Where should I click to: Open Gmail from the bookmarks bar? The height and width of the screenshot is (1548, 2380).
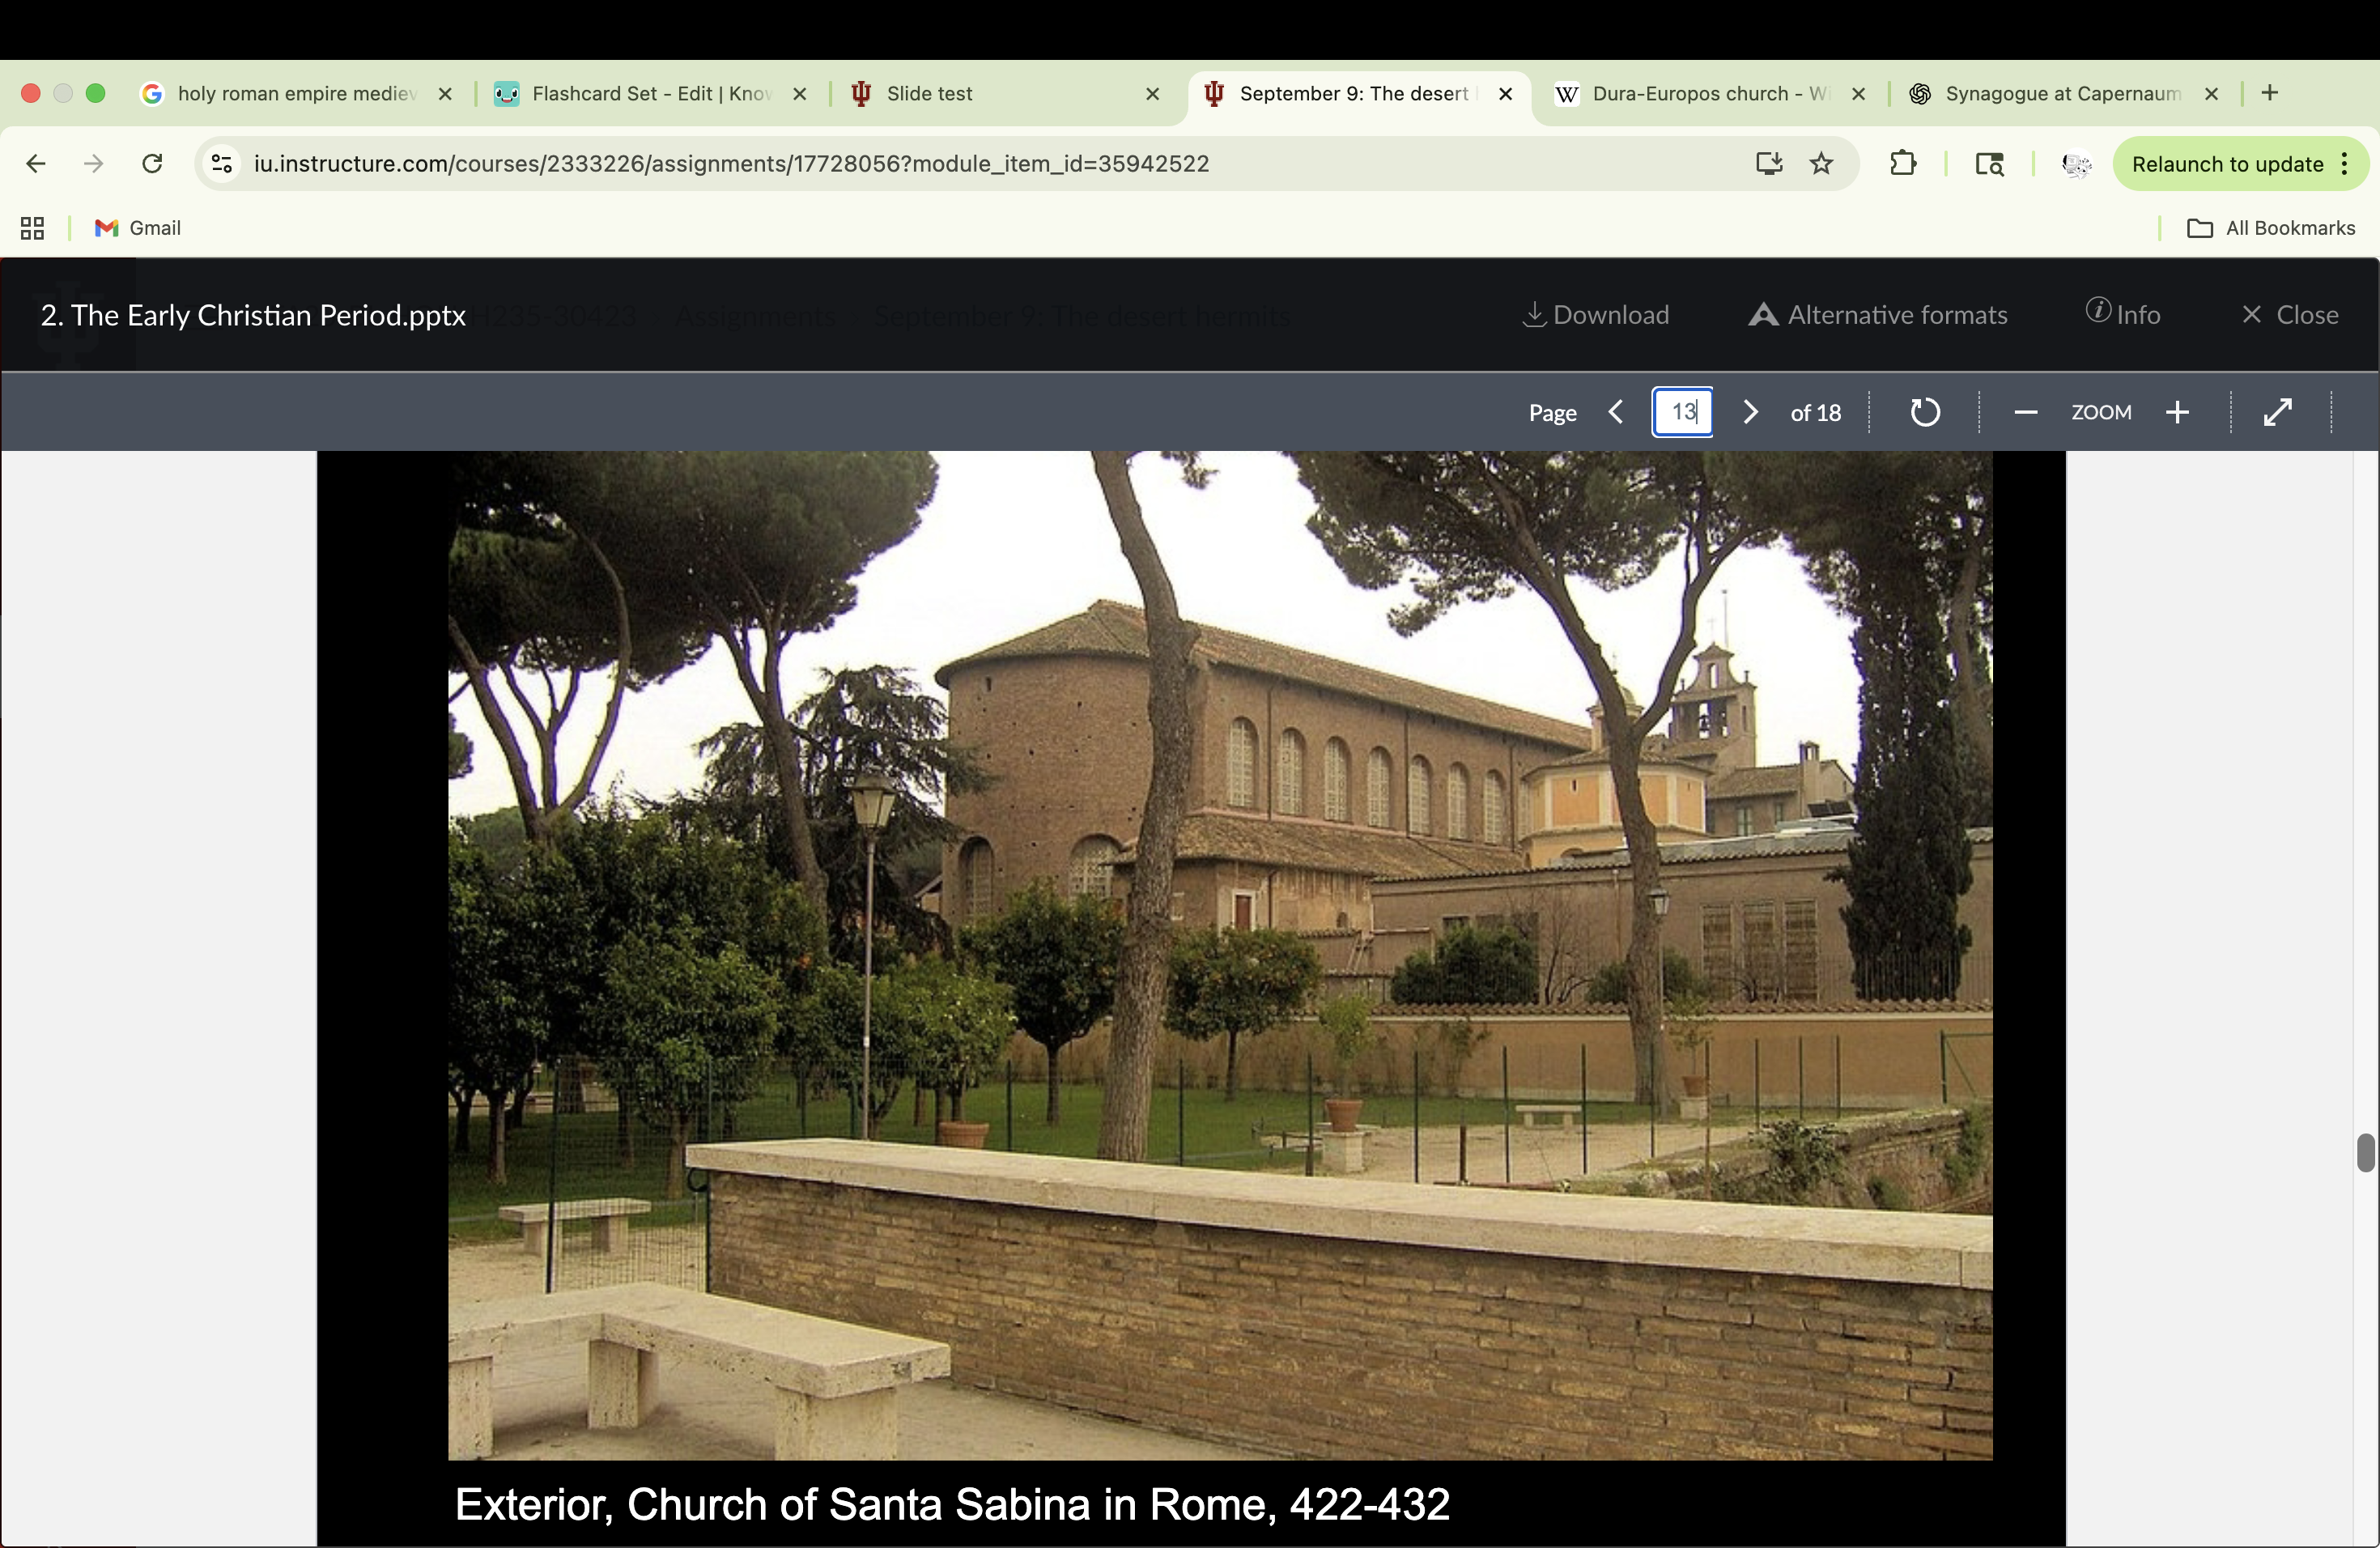pos(137,228)
